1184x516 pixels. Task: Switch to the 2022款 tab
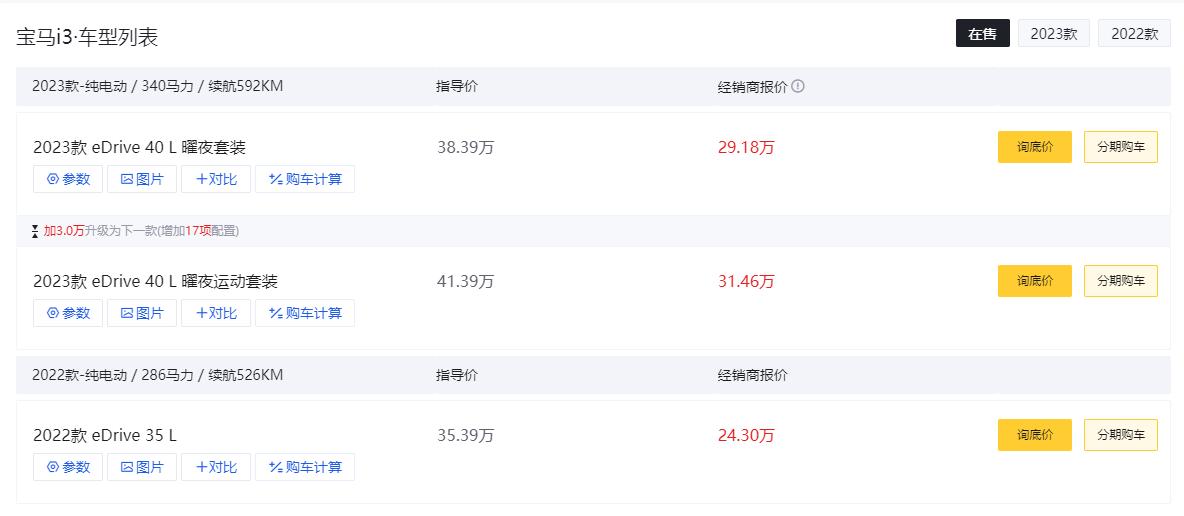click(x=1134, y=33)
